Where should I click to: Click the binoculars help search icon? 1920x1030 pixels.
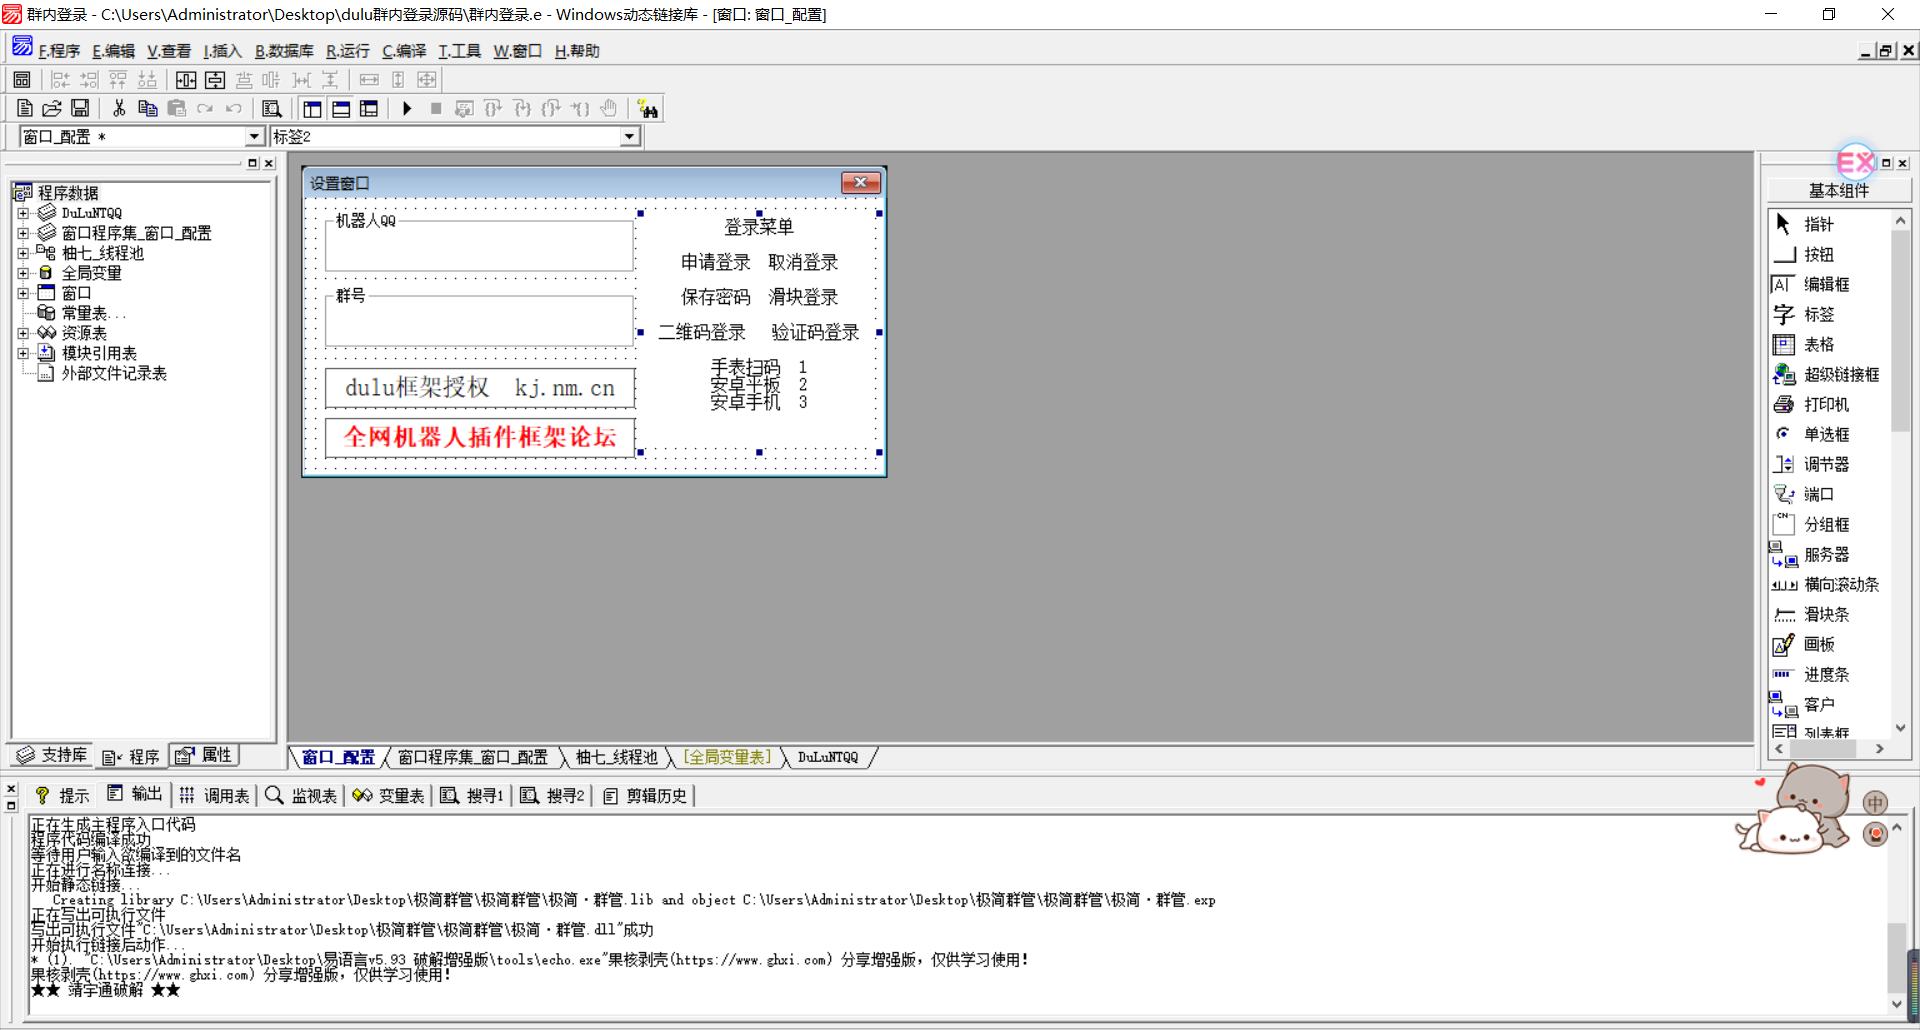[x=648, y=109]
